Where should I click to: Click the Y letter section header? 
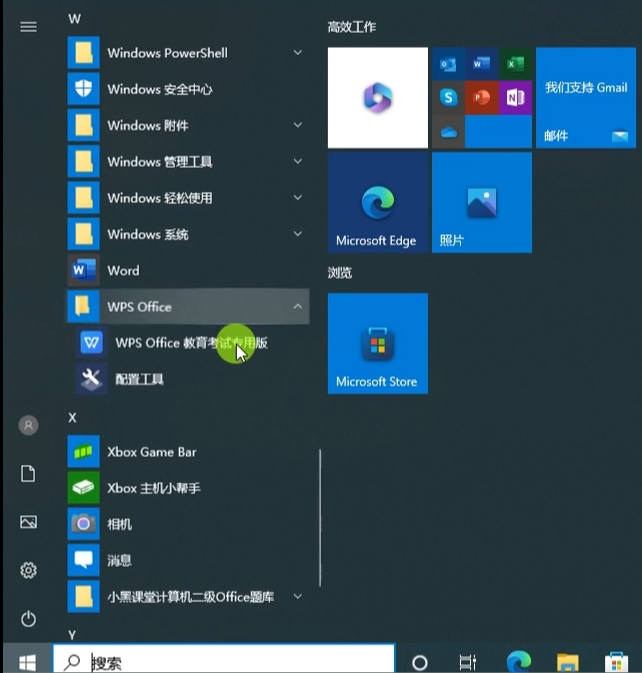tap(72, 635)
